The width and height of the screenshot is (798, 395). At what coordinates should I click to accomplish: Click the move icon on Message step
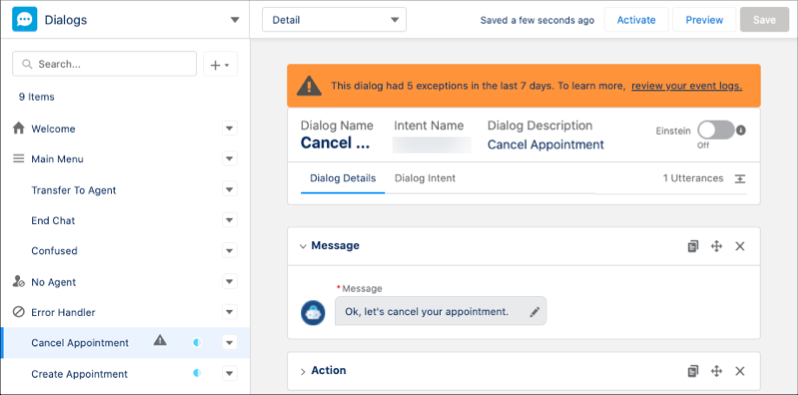coord(717,246)
